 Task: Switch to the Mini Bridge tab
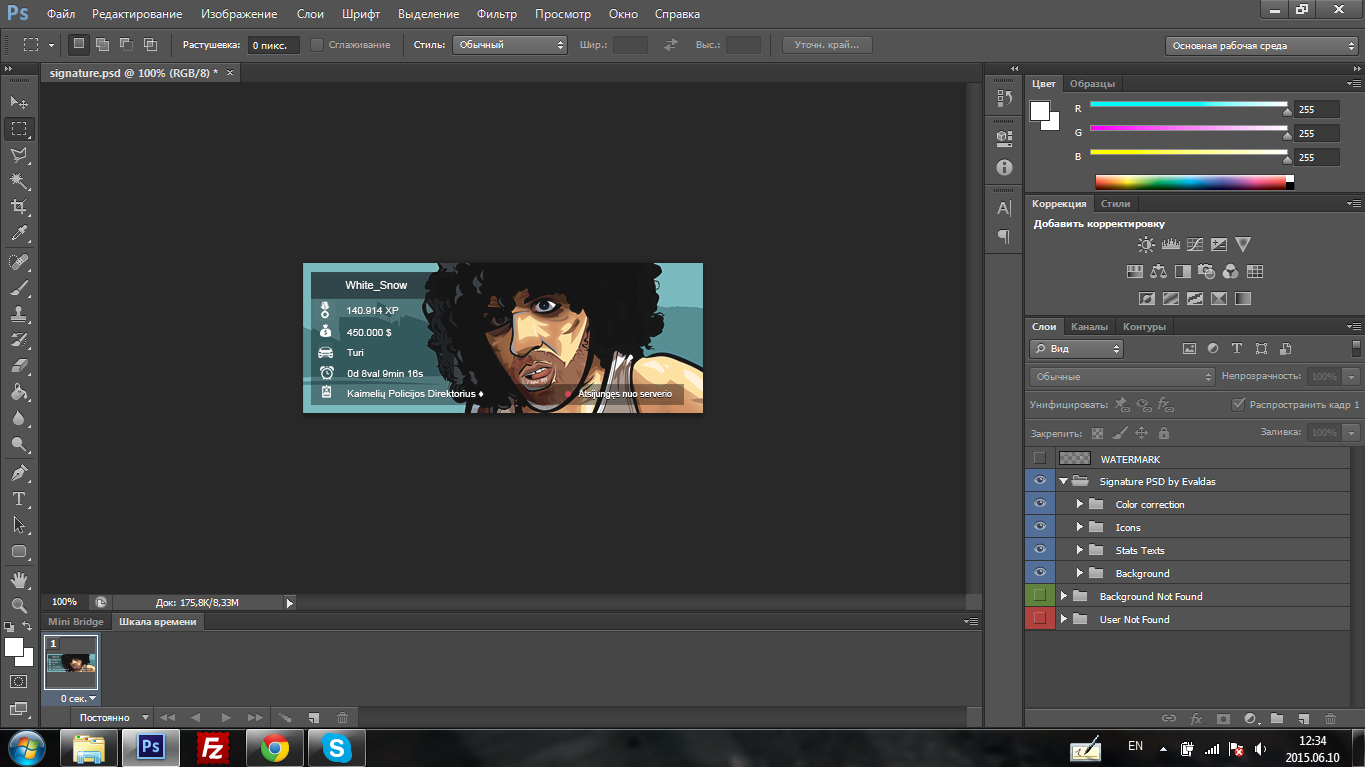76,622
